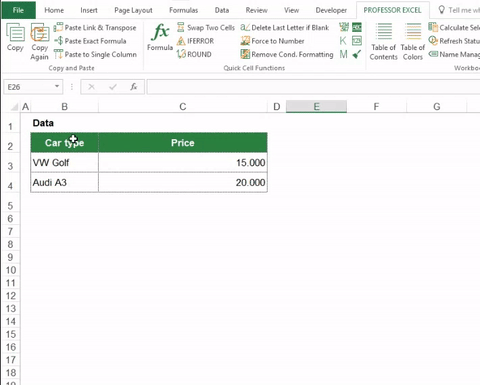Click the formula bar Cancel X
480x385 pixels.
(x=91, y=87)
